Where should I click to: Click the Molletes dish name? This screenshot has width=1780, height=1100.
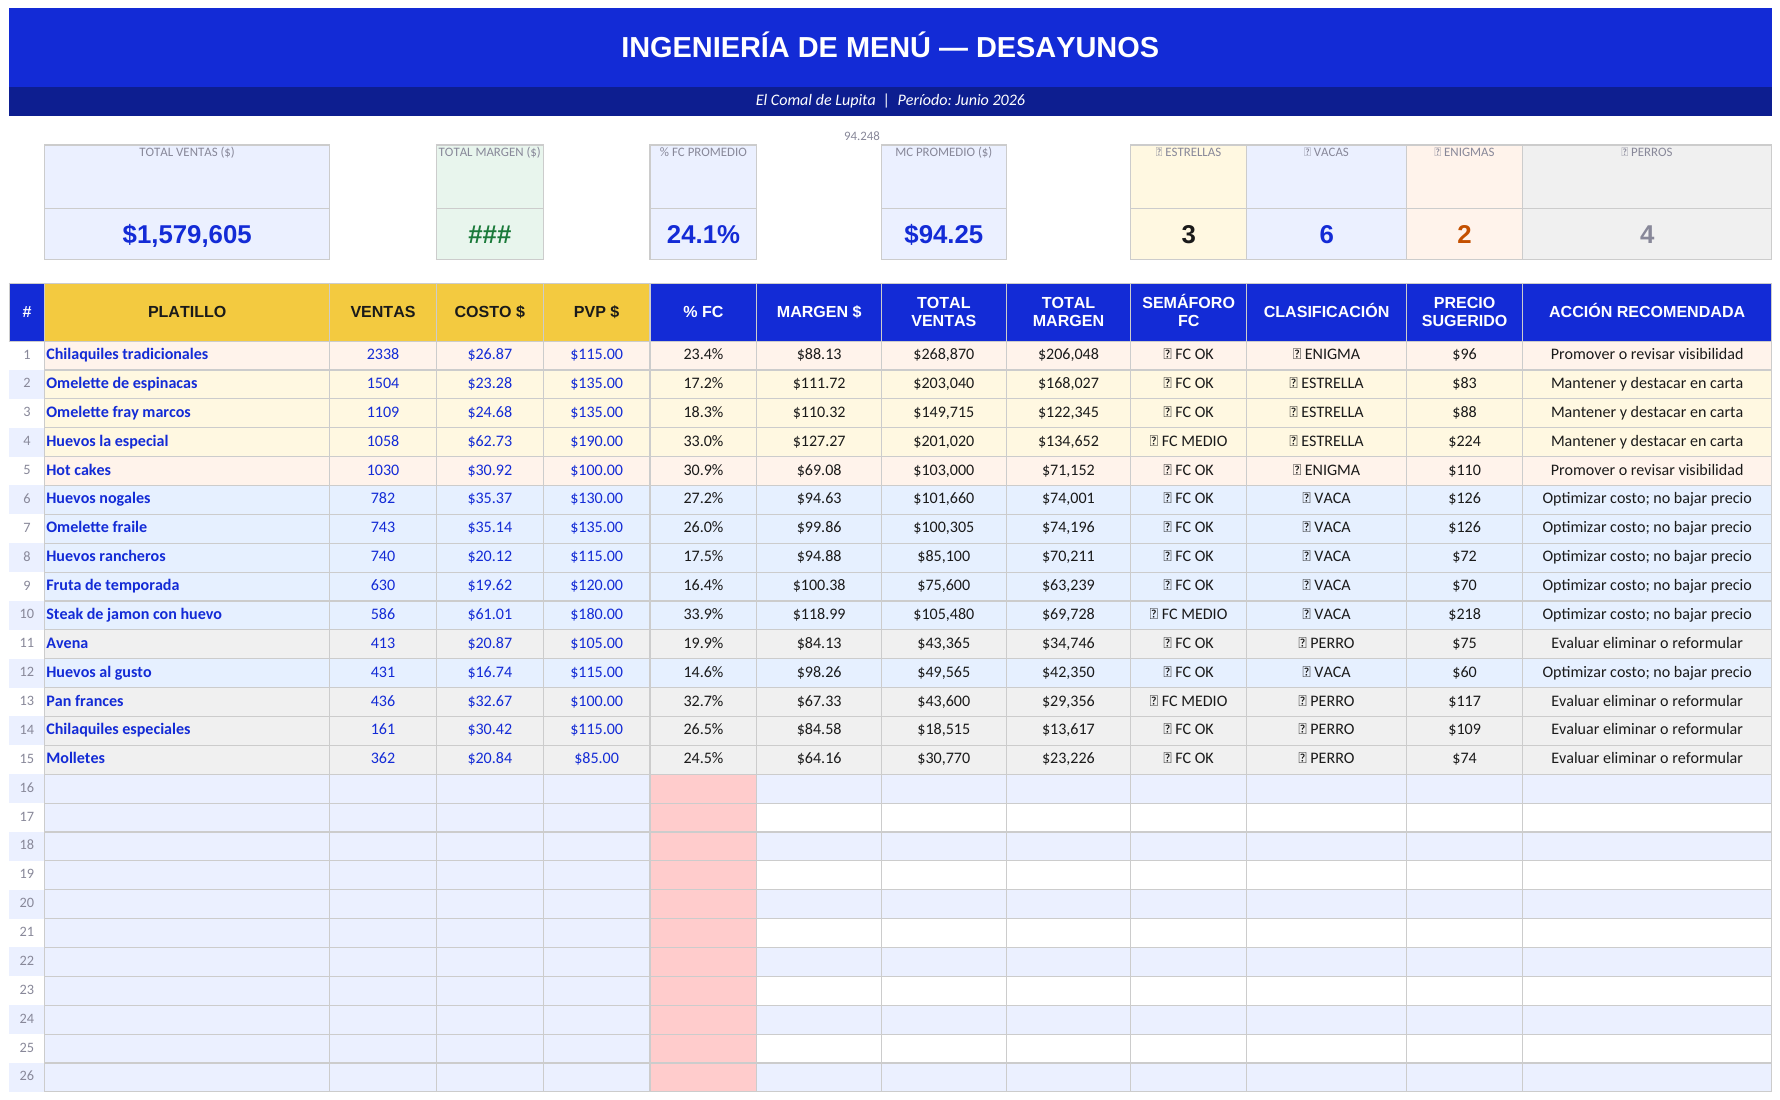click(x=75, y=758)
